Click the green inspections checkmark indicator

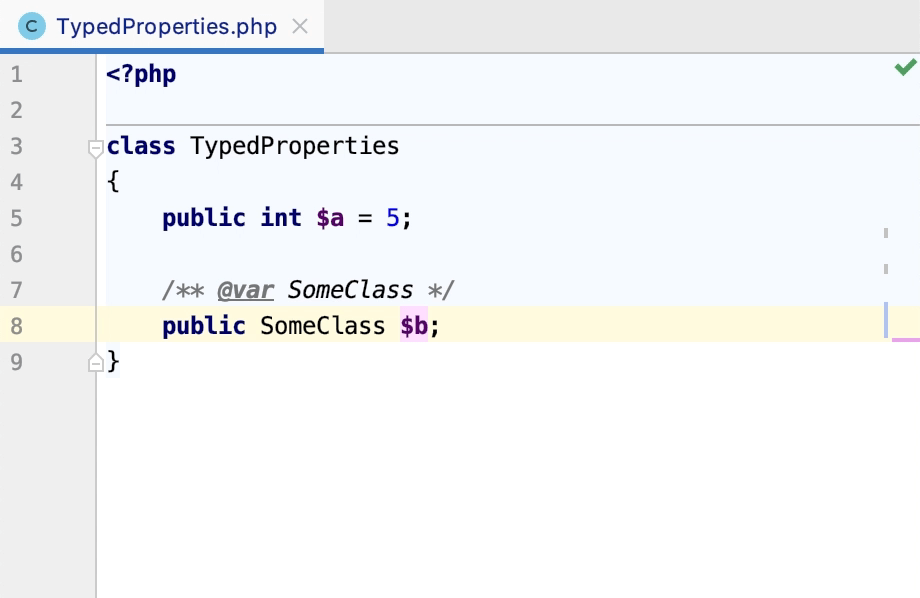905,66
